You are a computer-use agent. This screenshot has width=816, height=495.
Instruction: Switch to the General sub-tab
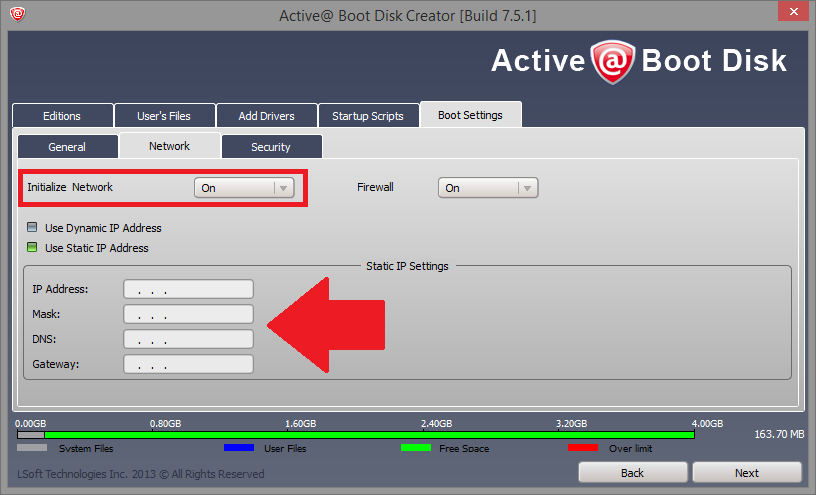pyautogui.click(x=67, y=147)
